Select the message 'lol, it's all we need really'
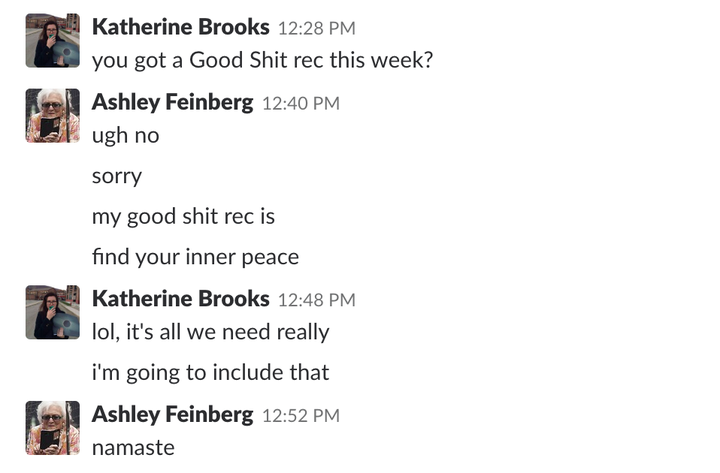Screen dimensions: 720x473 [x=210, y=332]
